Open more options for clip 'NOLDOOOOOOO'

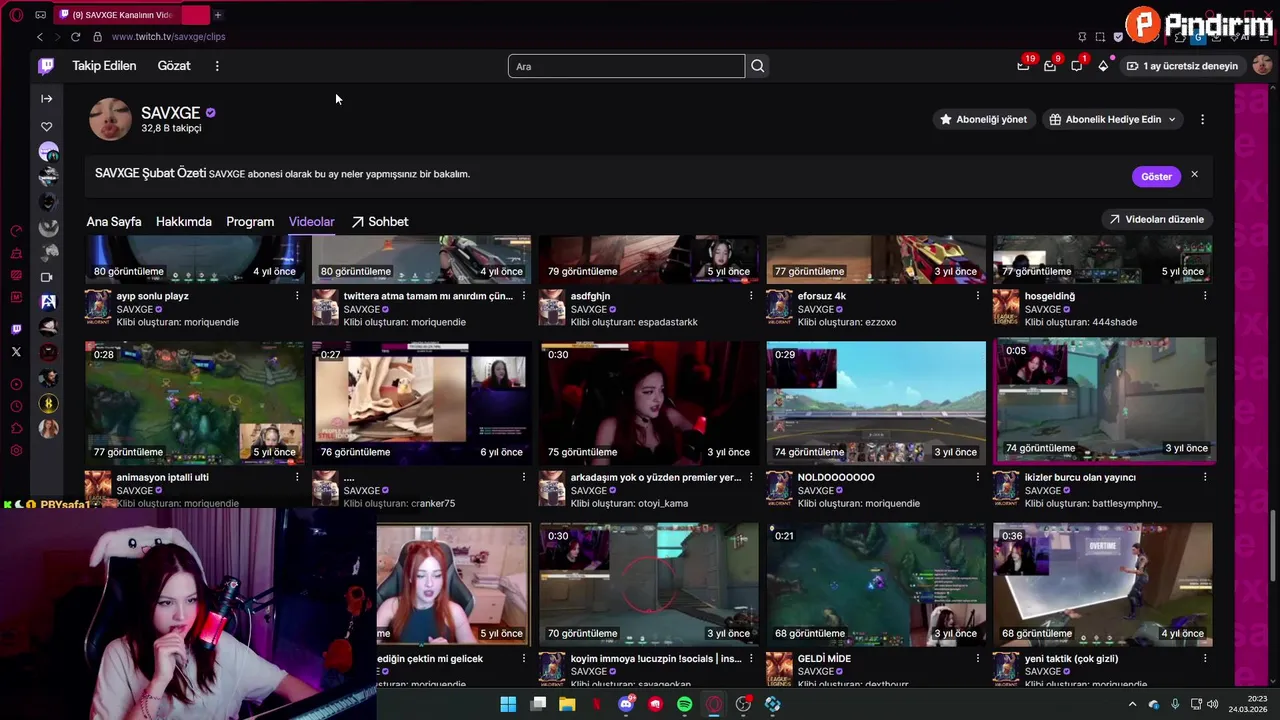pos(978,477)
